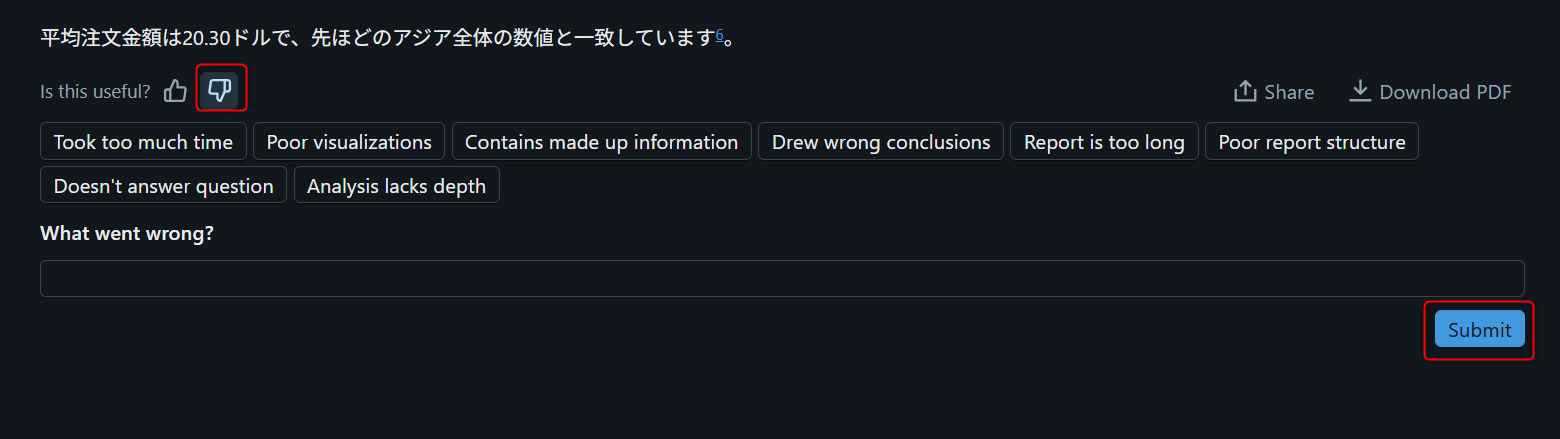Image resolution: width=1560 pixels, height=439 pixels.
Task: Mark feedback as "Report is too long"
Action: tap(1104, 142)
